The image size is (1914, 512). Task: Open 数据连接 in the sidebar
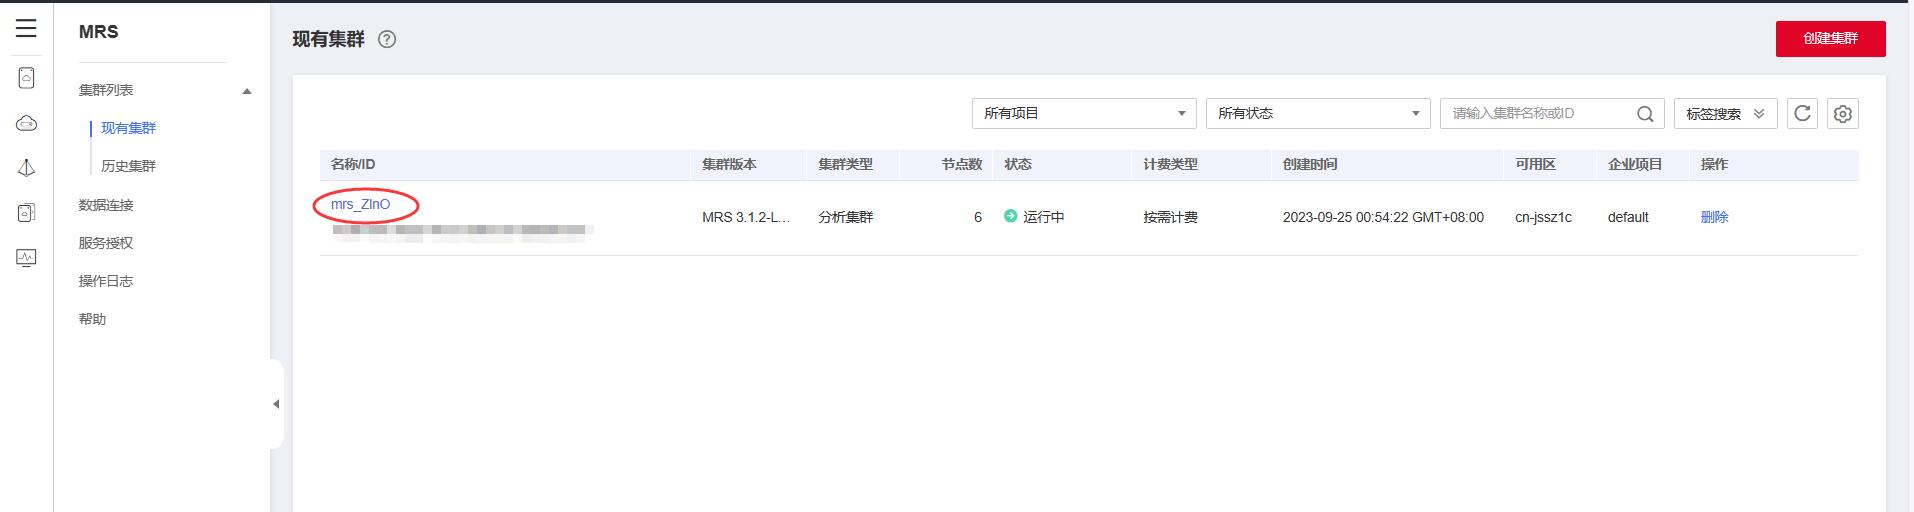(106, 205)
